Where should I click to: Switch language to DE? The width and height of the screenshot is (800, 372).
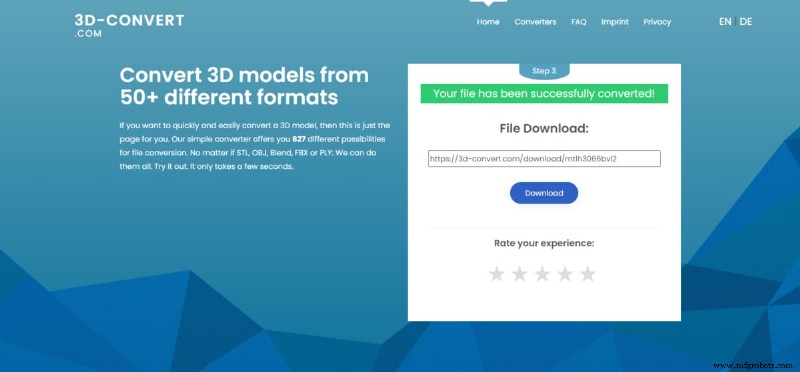coord(745,21)
